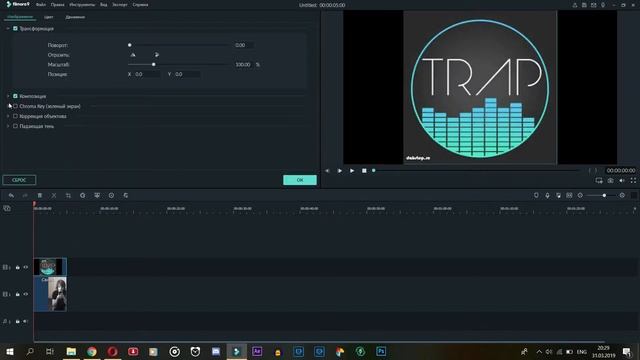
Task: Click the Y position input field
Action: (x=187, y=74)
